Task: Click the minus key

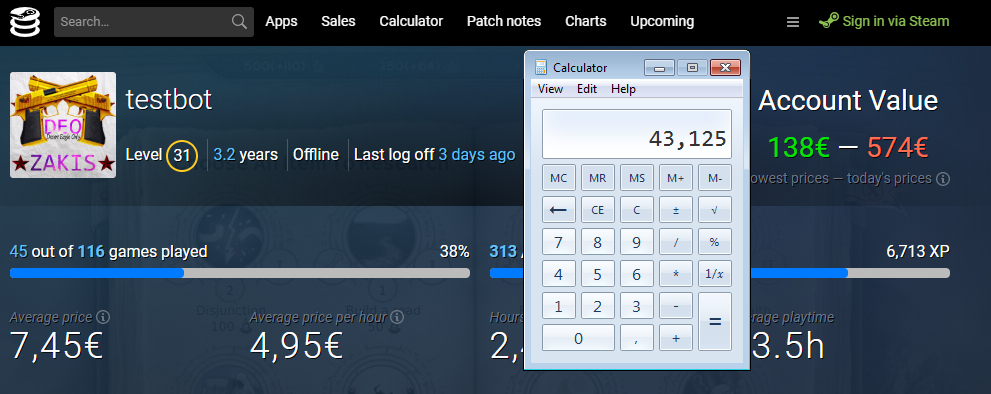Action: pos(676,306)
